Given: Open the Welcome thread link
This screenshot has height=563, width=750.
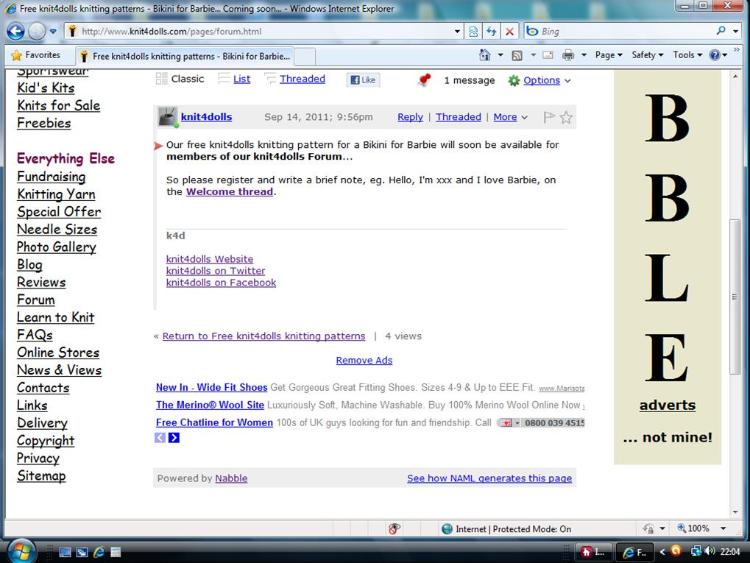Looking at the screenshot, I should pos(229,192).
